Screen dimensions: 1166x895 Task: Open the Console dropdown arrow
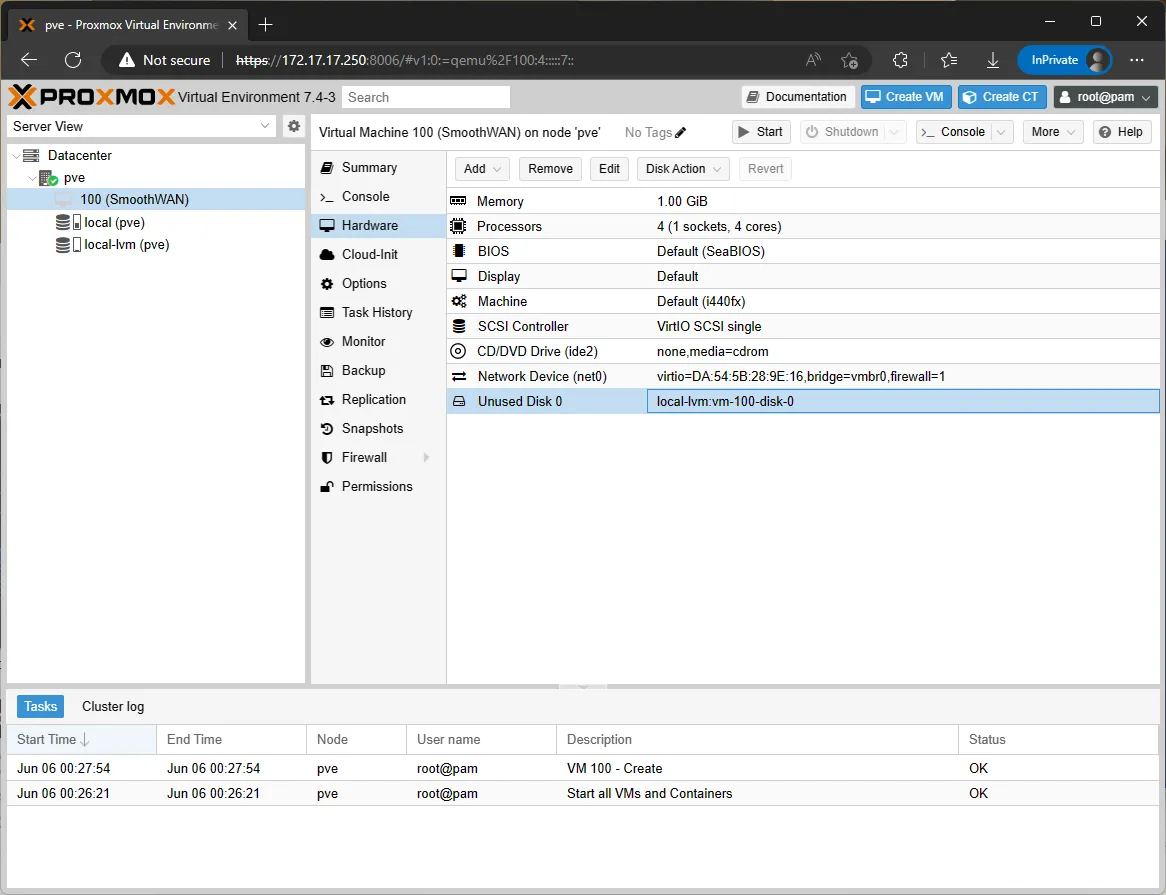(1002, 132)
